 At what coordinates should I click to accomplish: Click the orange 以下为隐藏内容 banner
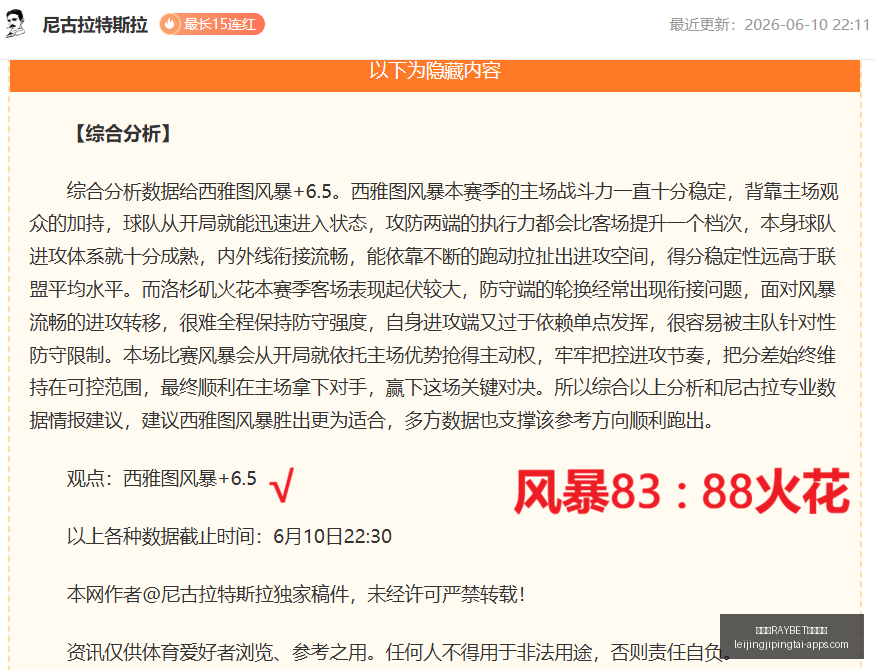(x=435, y=75)
